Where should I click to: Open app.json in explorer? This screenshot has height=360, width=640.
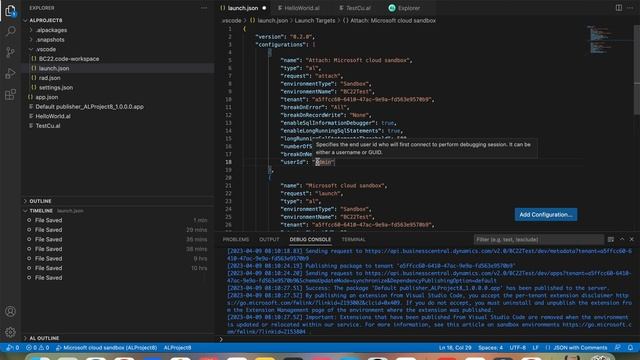click(47, 97)
